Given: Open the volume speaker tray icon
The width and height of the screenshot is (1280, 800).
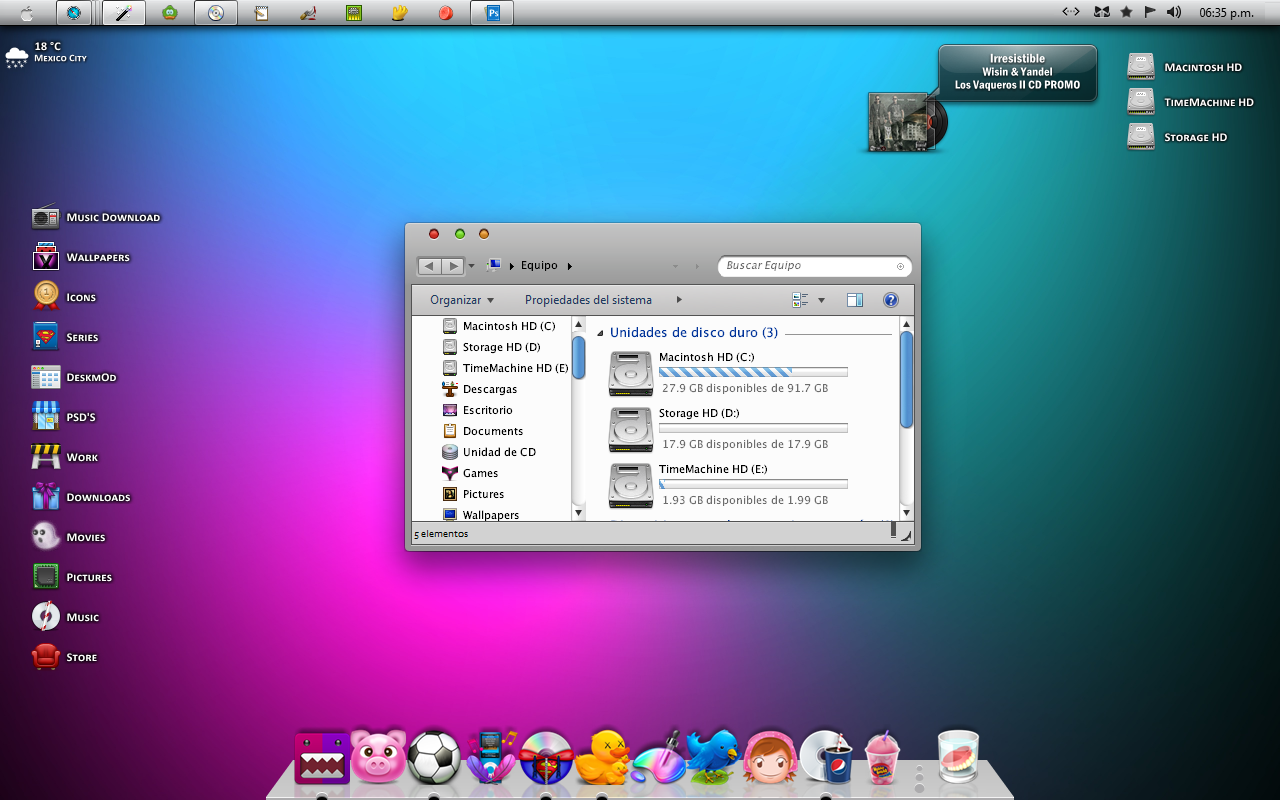Looking at the screenshot, I should pyautogui.click(x=1174, y=12).
